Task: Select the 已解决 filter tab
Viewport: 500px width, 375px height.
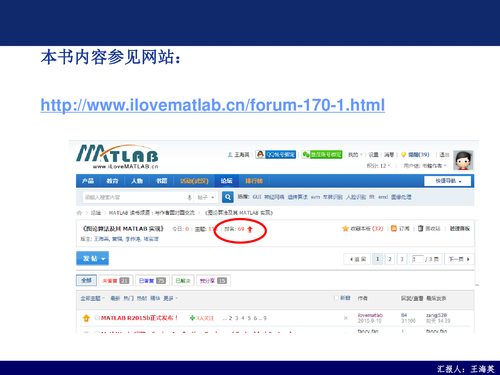Action: [x=183, y=281]
